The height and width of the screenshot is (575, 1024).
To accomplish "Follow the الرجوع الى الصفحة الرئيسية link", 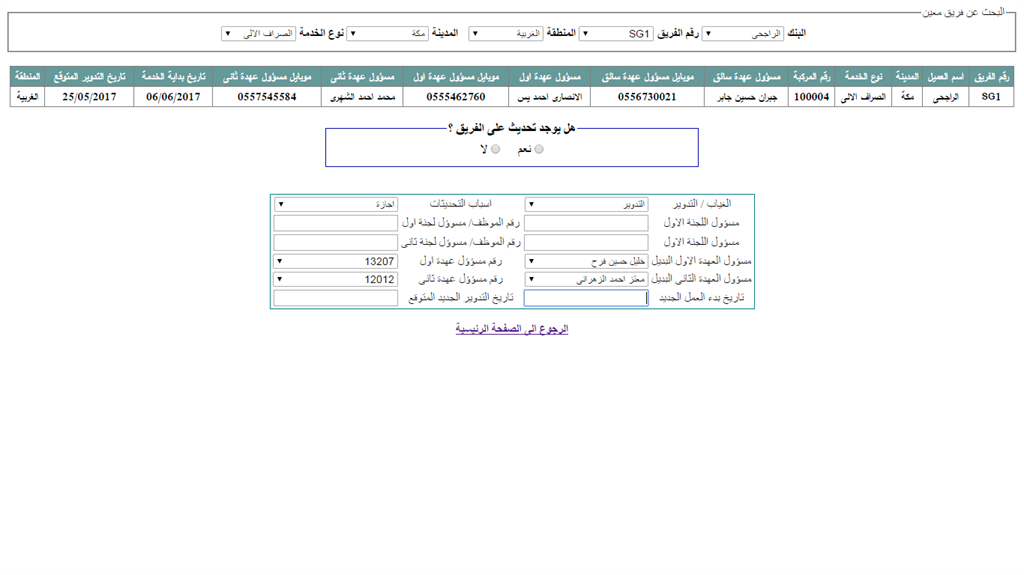I will pyautogui.click(x=512, y=329).
